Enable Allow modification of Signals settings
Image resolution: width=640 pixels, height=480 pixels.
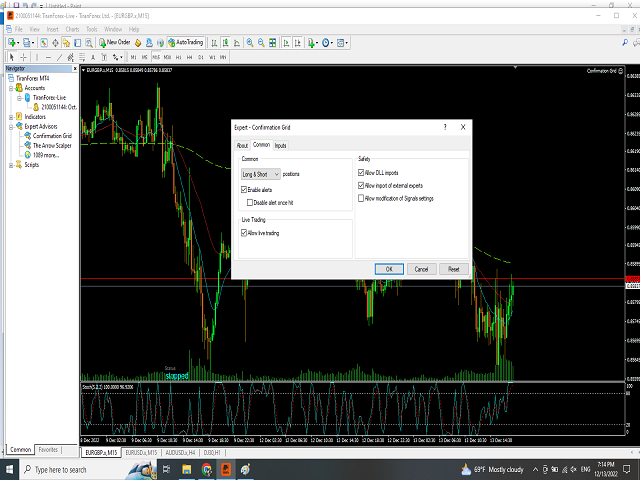click(x=361, y=198)
